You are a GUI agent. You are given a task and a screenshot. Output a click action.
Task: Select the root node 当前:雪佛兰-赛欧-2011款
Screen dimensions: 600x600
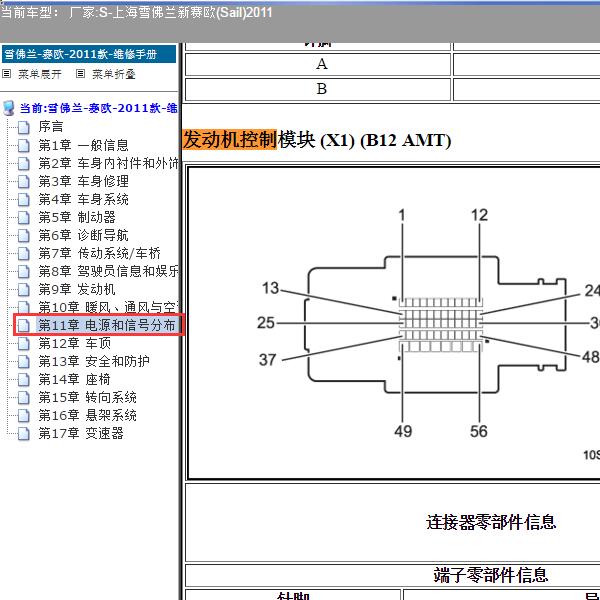98,108
